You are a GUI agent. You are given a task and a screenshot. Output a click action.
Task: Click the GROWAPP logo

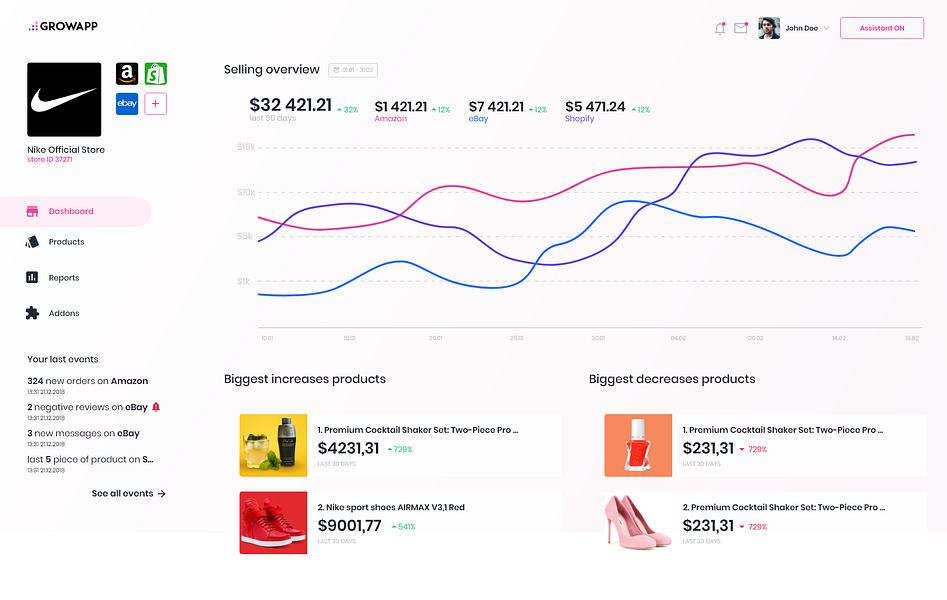coord(63,26)
